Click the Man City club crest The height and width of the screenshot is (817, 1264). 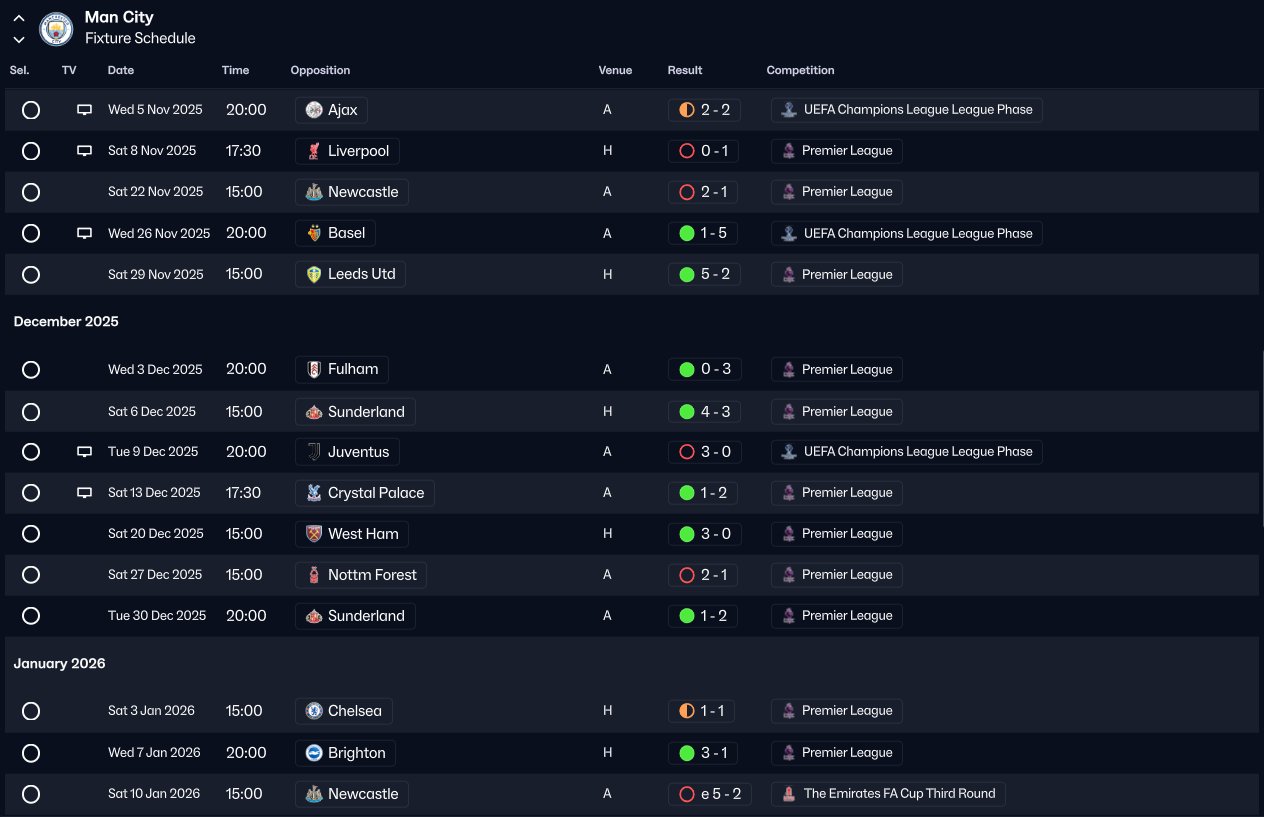pos(56,28)
